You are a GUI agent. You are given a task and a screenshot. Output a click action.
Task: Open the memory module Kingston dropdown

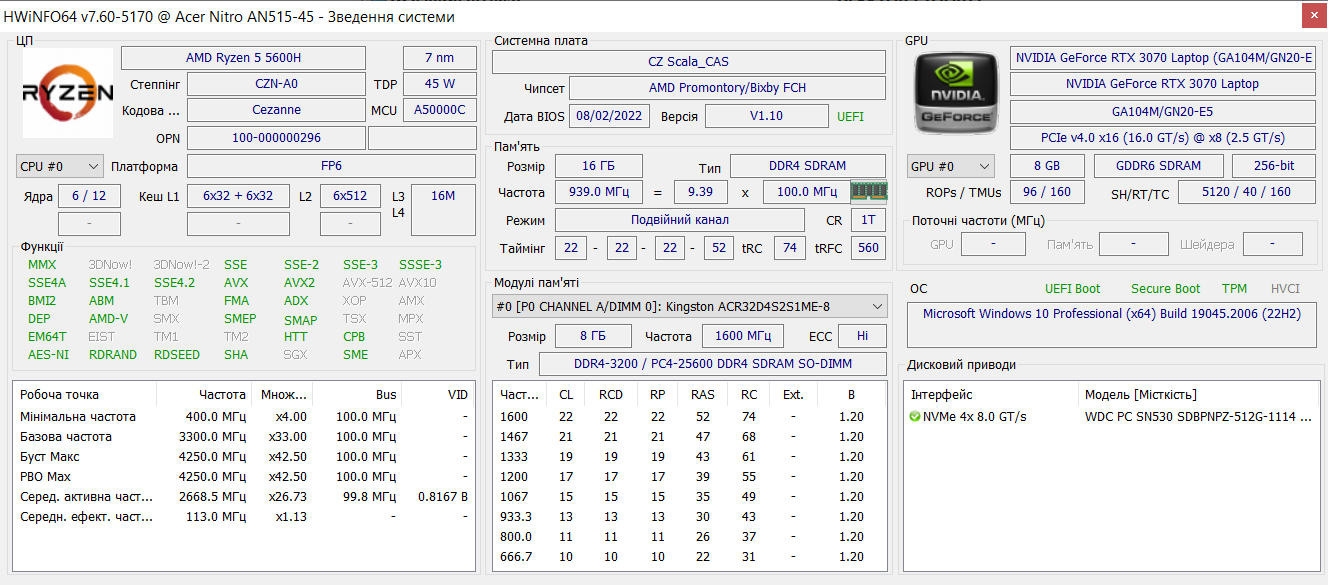[690, 306]
